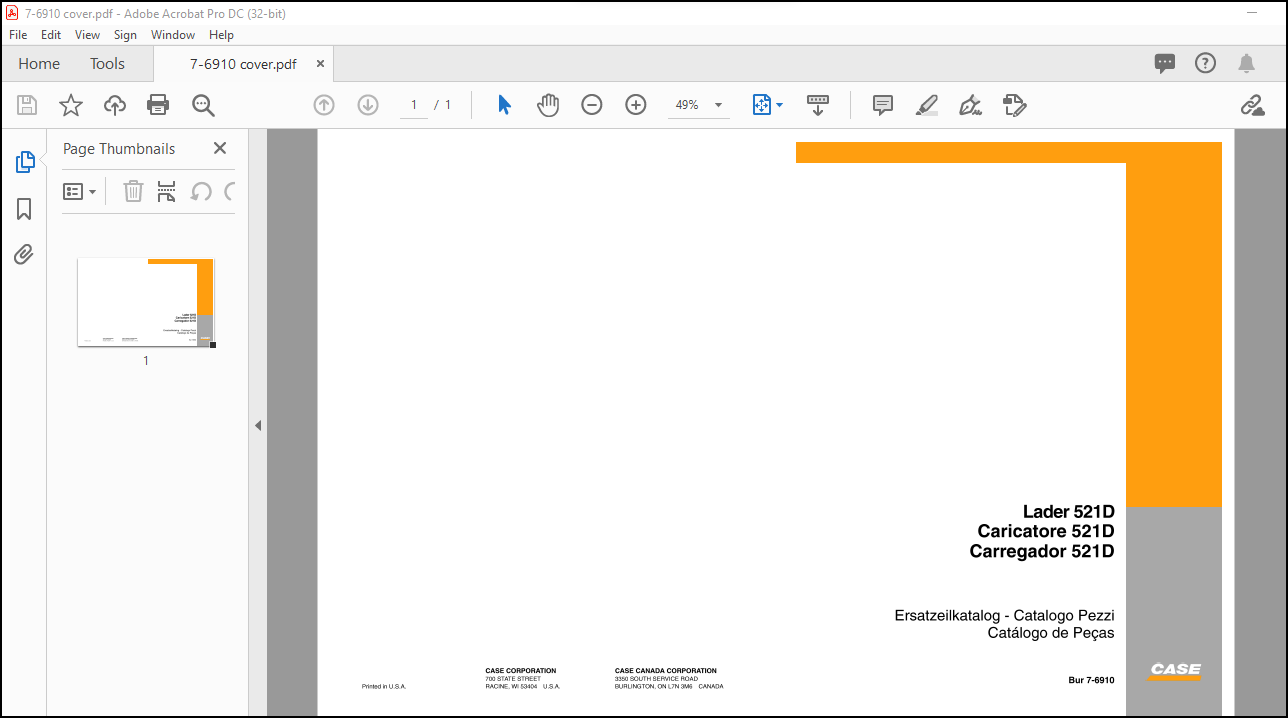Click the 49% zoom value field
The image size is (1288, 718).
[687, 105]
